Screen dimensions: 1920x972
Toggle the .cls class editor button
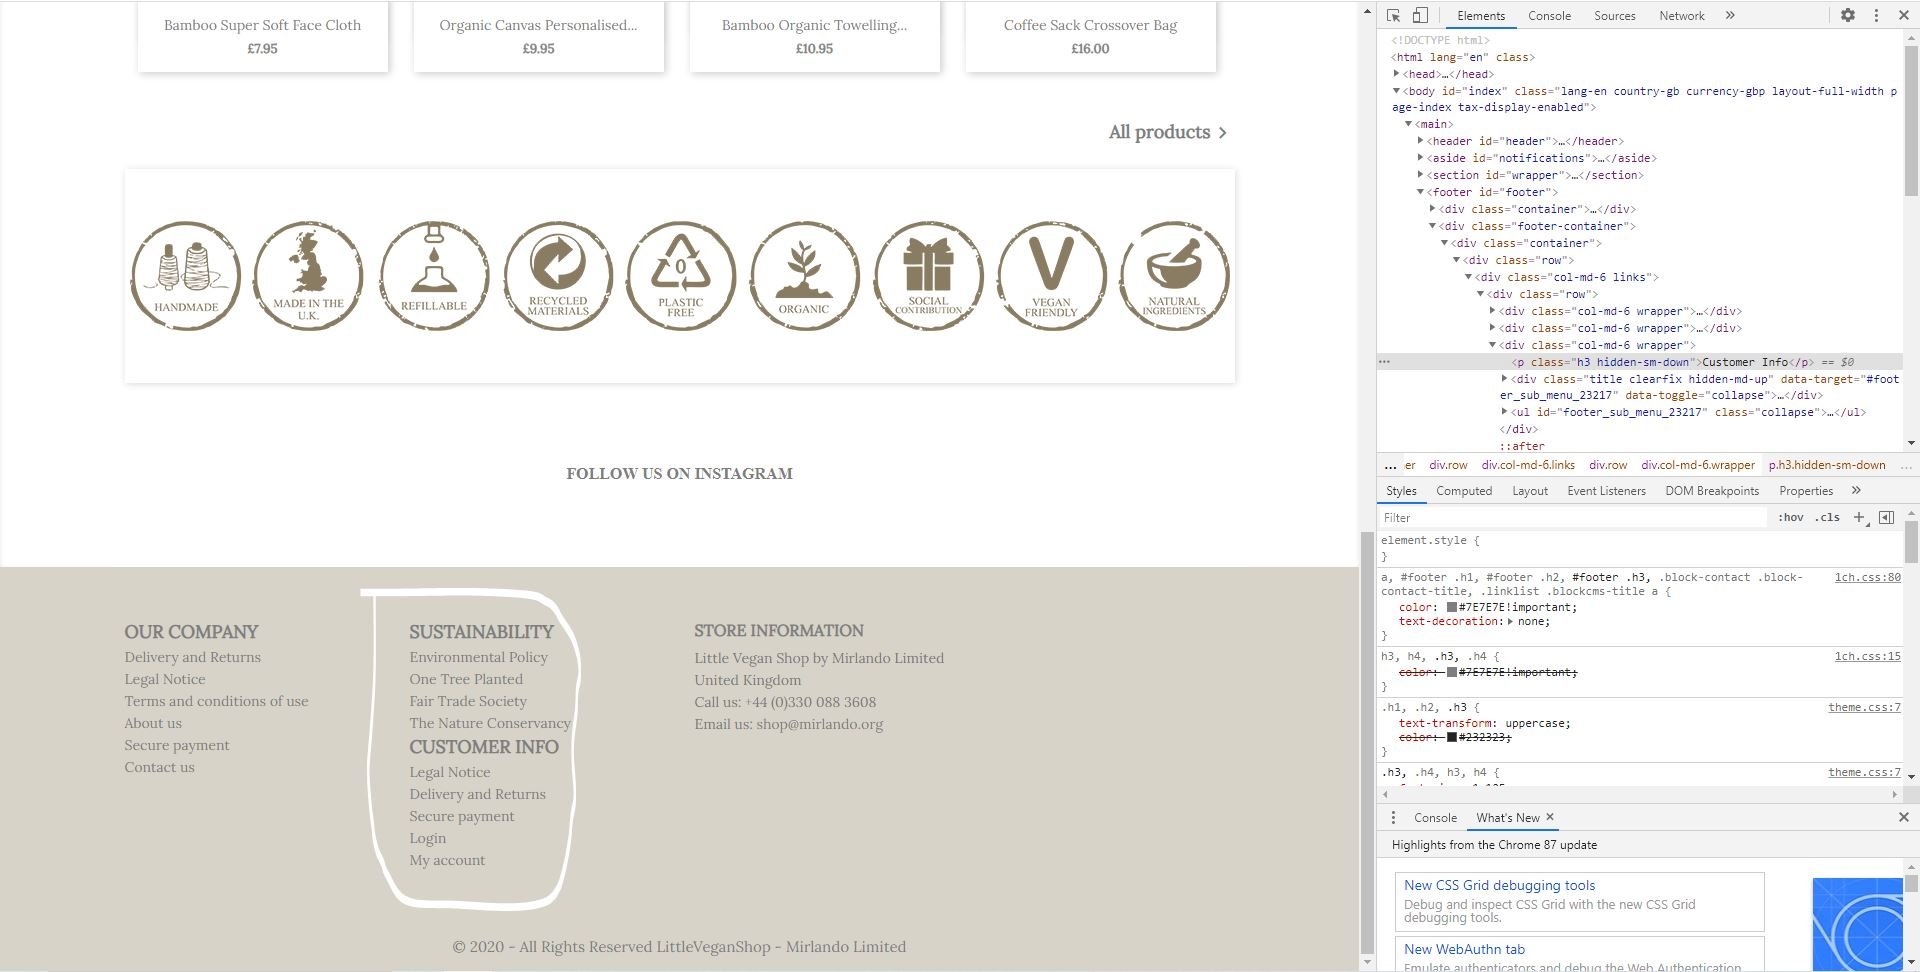coord(1828,518)
